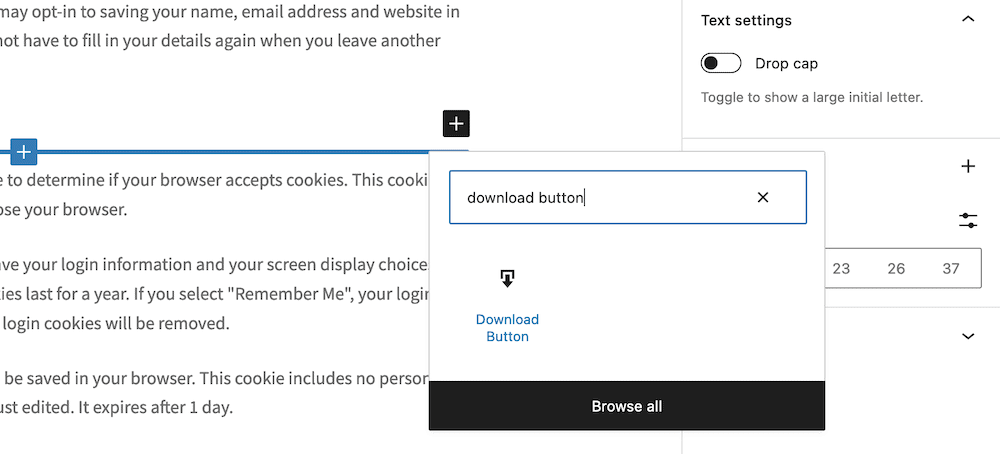Choose font size 23
Viewport: 1000px width, 454px height.
(841, 268)
